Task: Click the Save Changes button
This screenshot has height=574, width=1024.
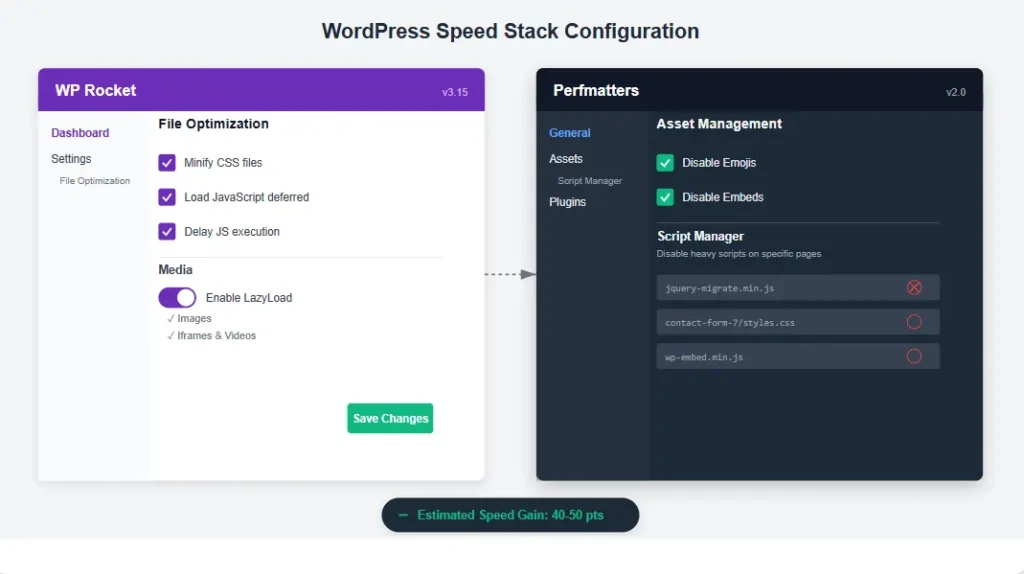Action: [390, 419]
